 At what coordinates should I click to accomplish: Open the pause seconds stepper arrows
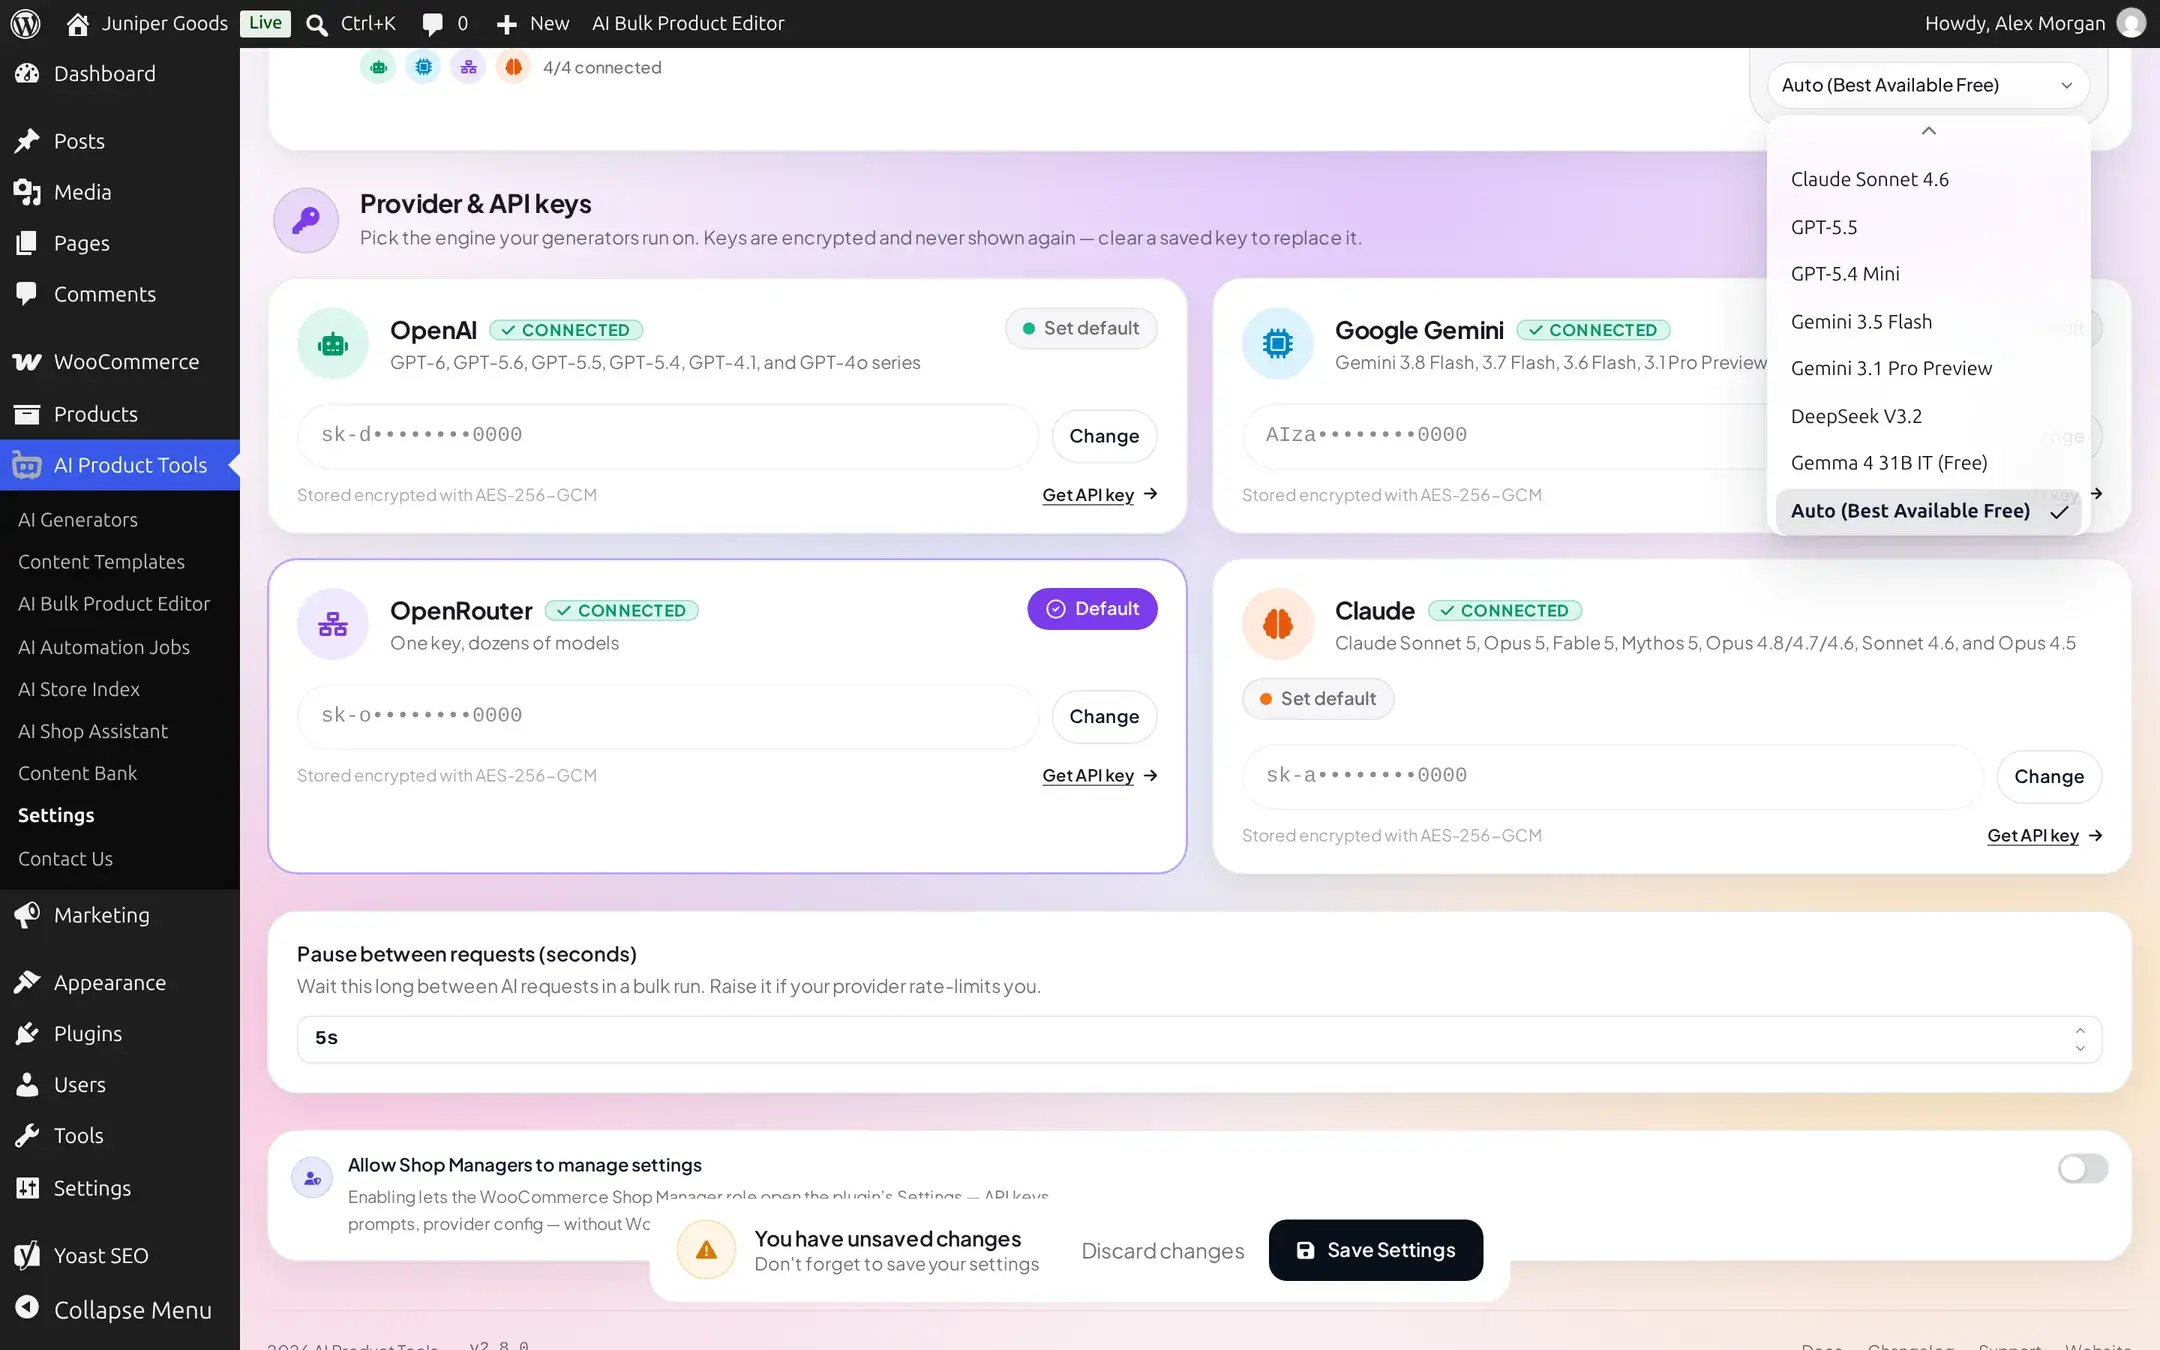pos(2080,1039)
